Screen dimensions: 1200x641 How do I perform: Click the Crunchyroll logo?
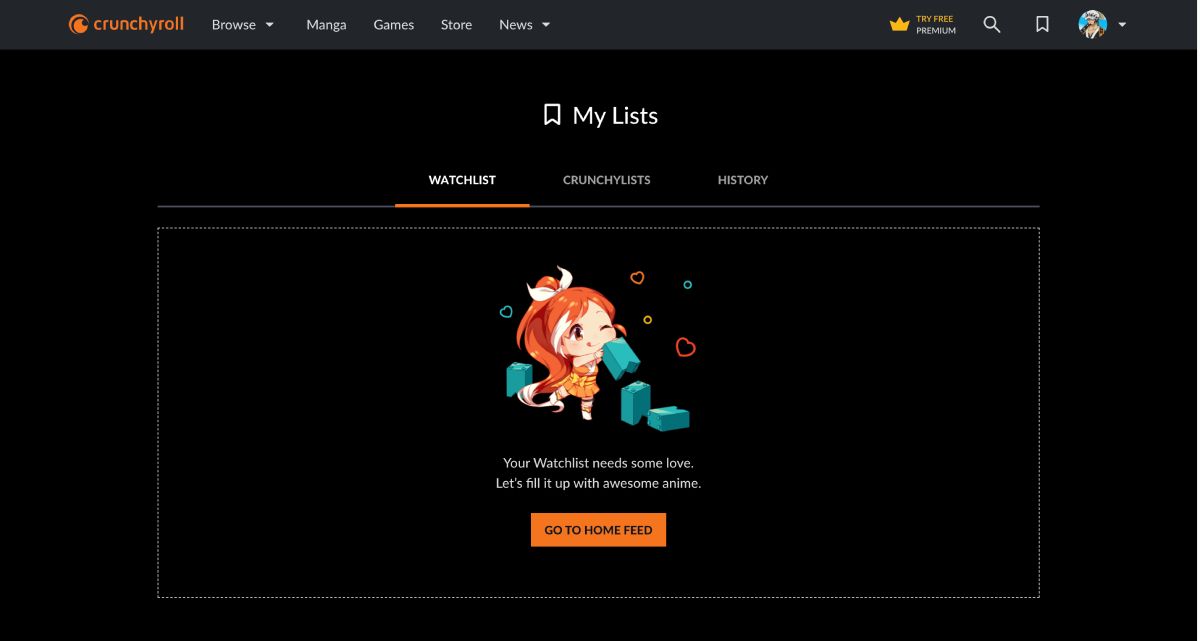tap(126, 24)
